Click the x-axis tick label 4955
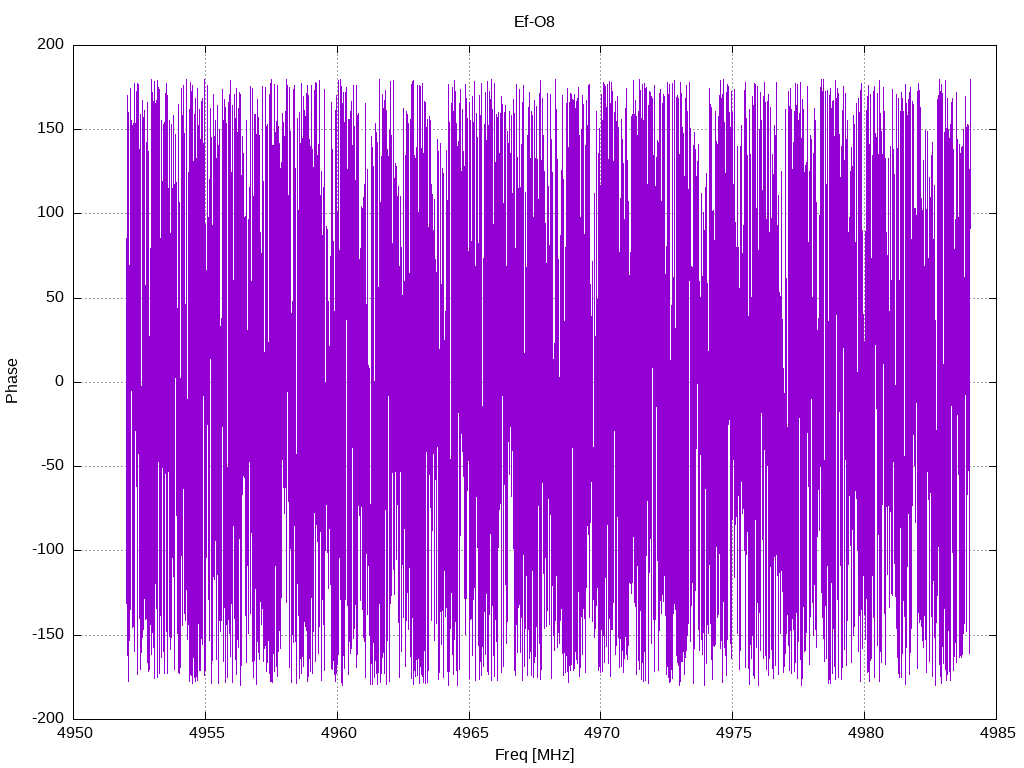The image size is (1024, 768). [x=206, y=733]
